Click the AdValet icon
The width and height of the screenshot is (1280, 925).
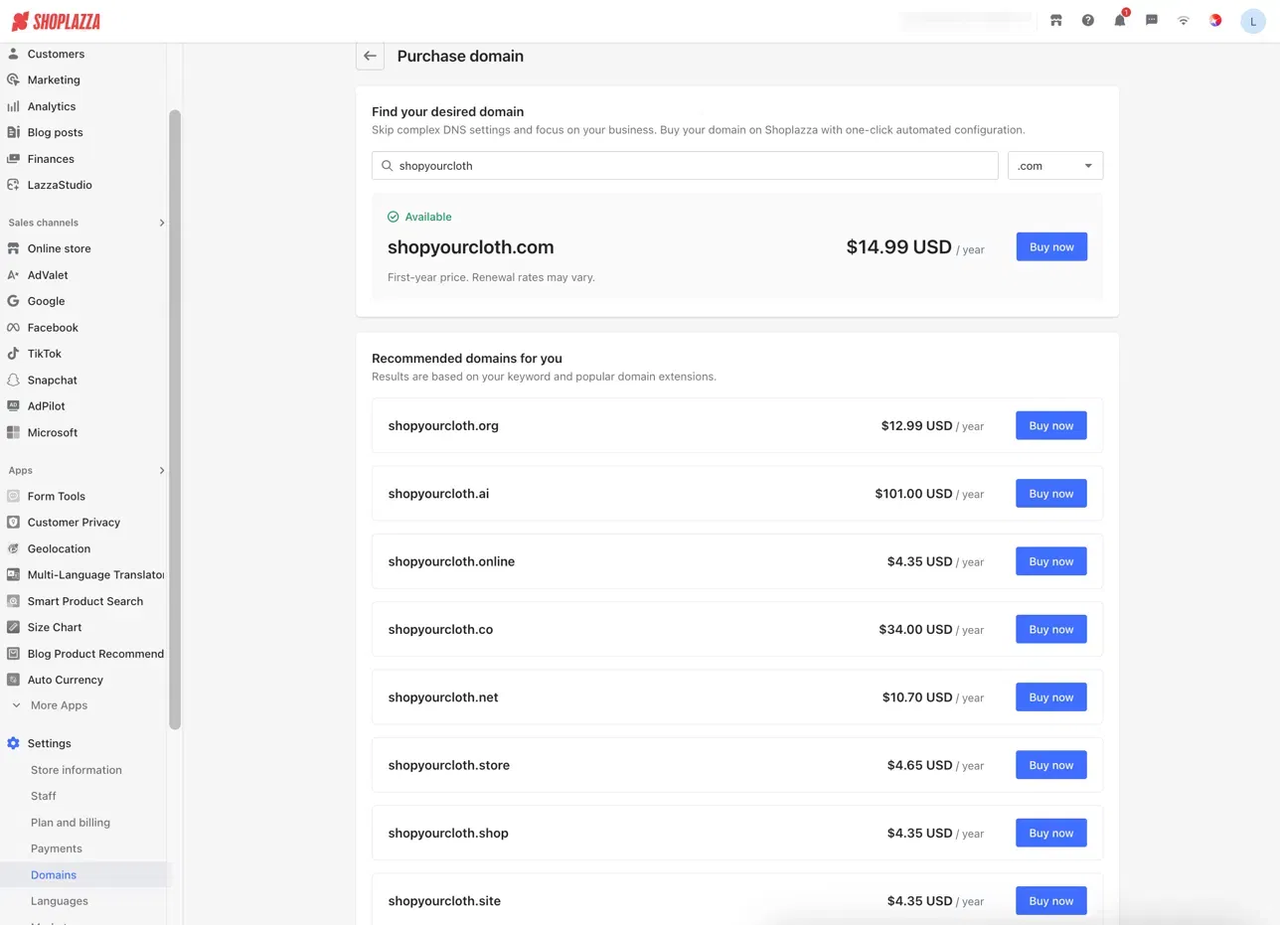[13, 275]
